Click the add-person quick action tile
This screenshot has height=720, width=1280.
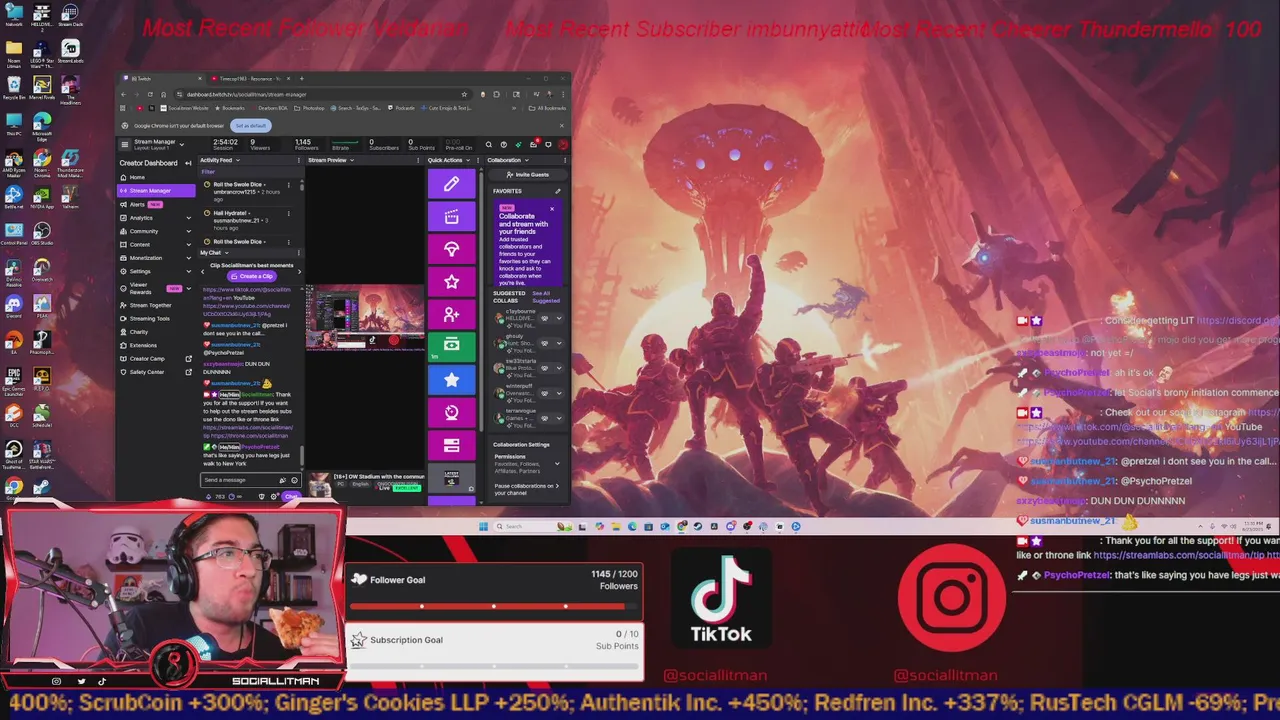451,314
